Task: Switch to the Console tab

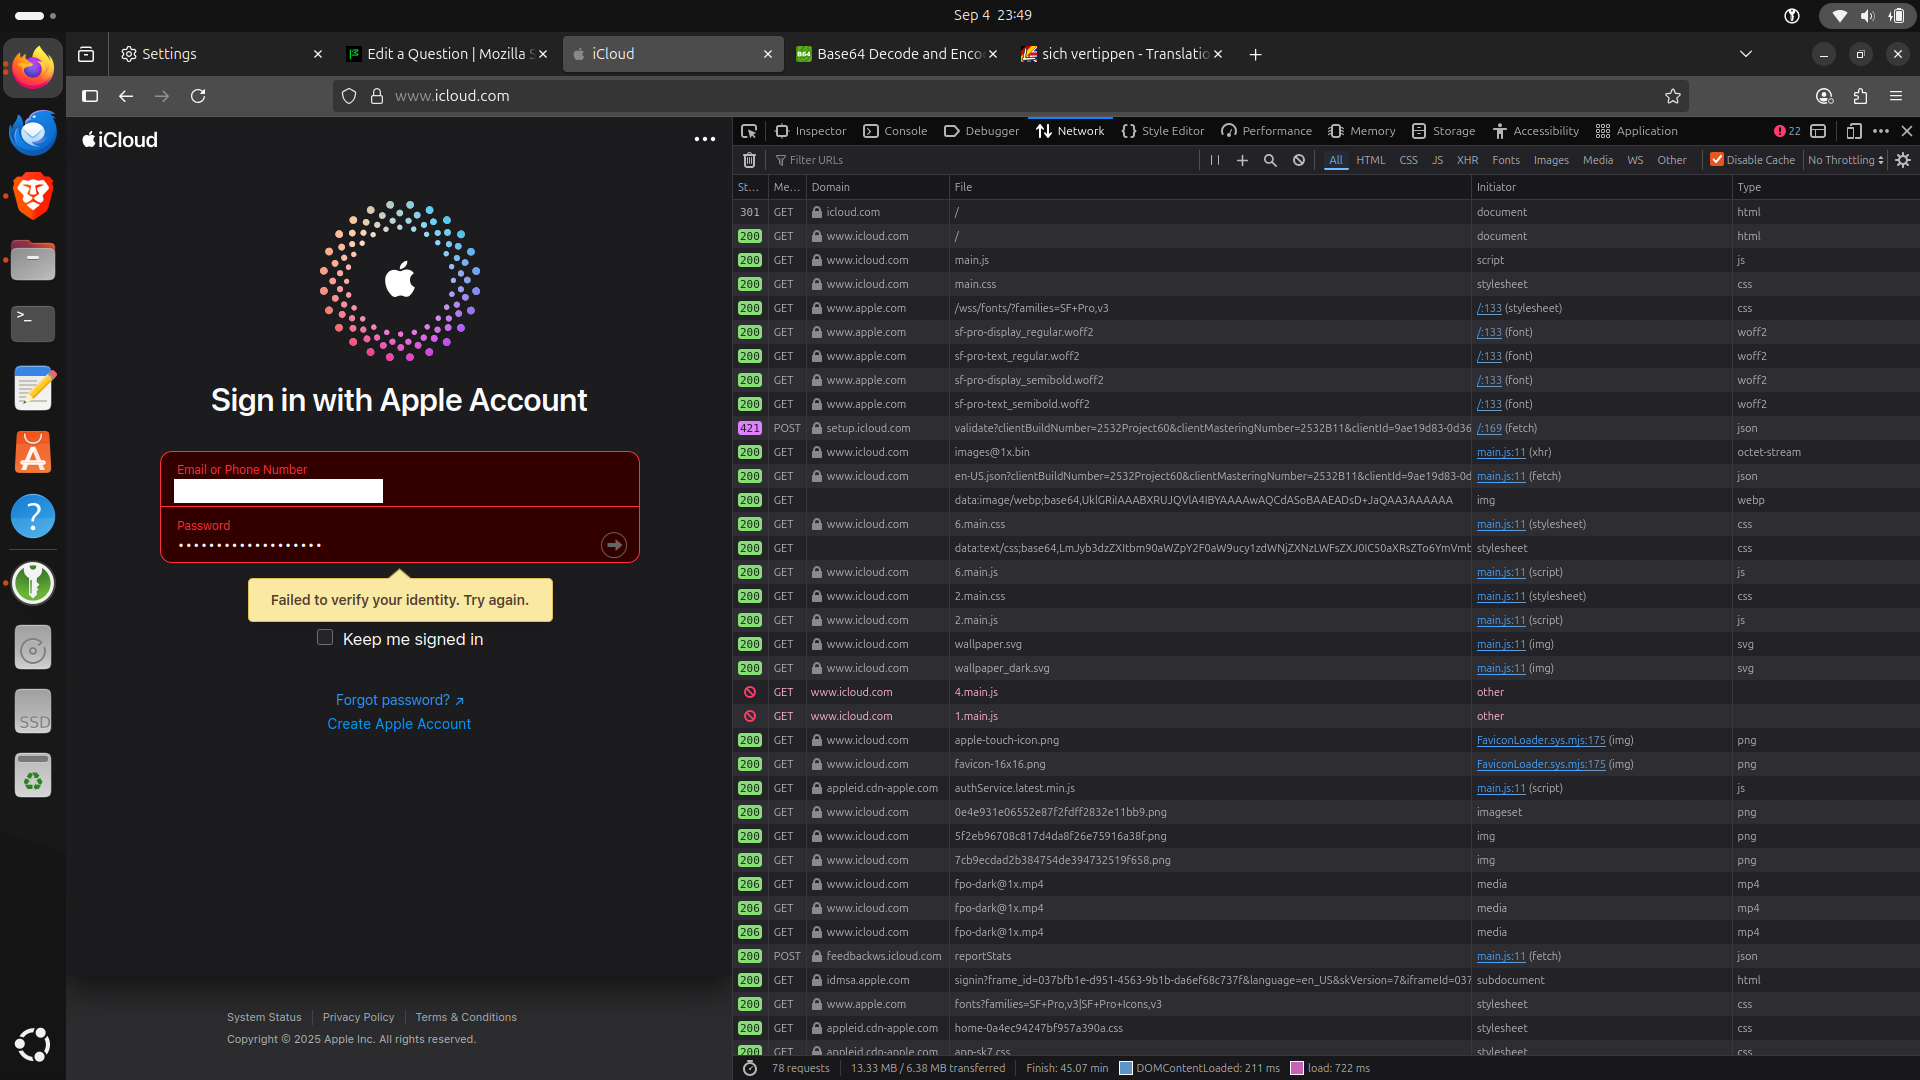Action: (x=896, y=131)
